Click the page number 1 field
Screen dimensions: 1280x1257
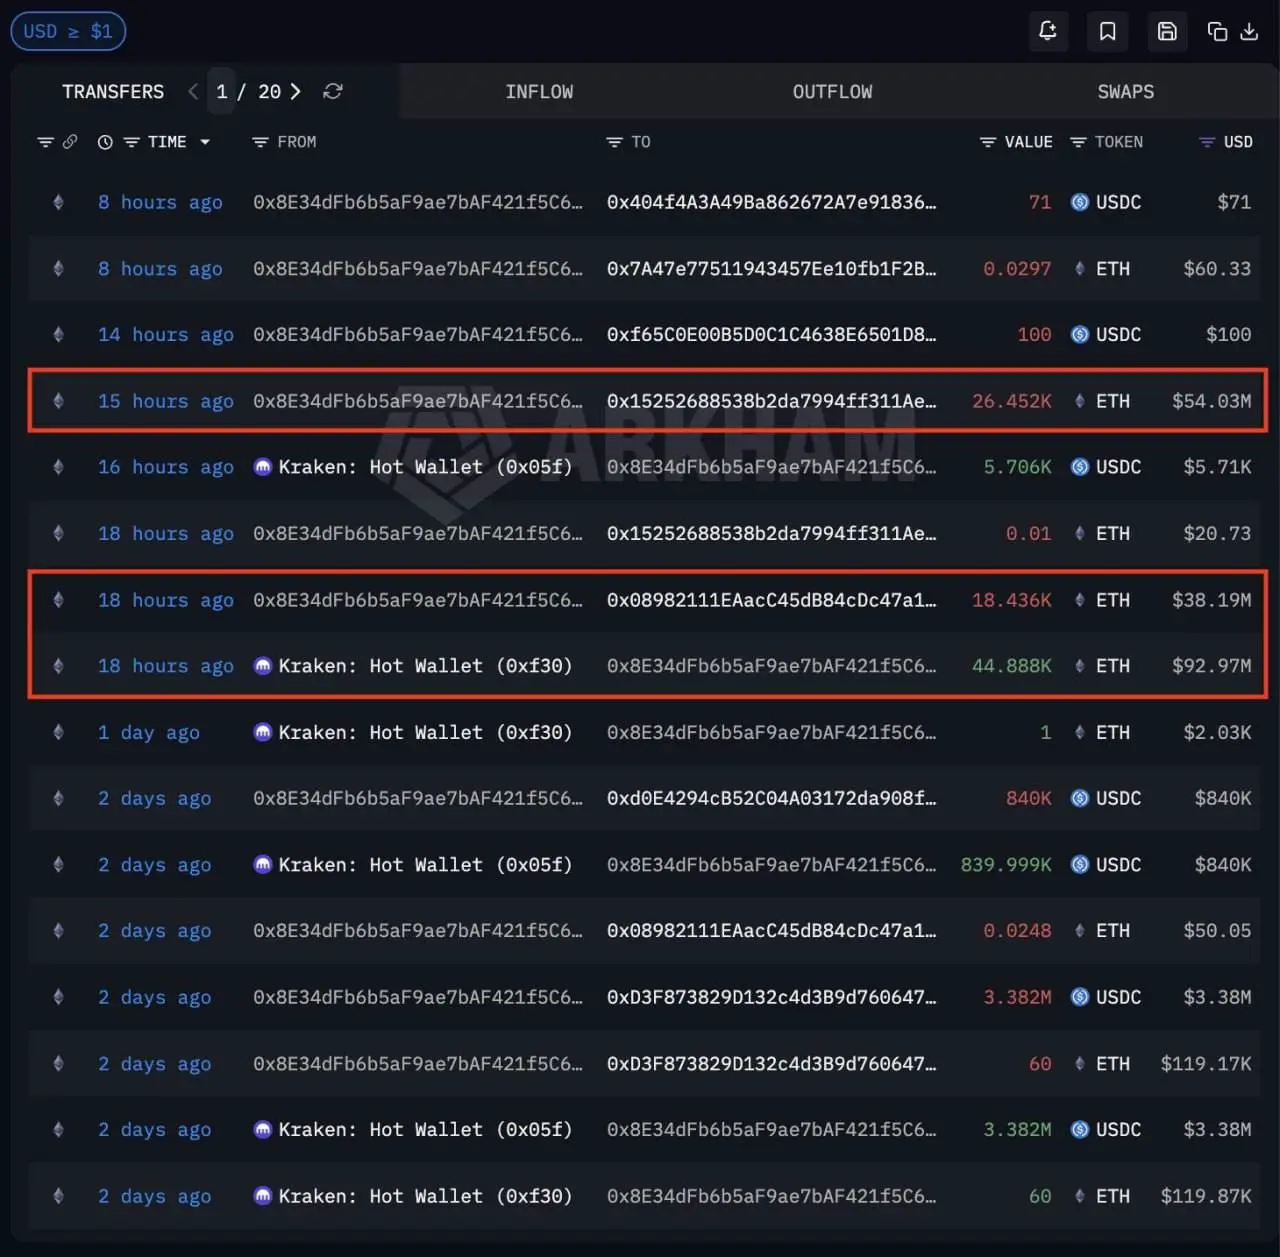222,91
